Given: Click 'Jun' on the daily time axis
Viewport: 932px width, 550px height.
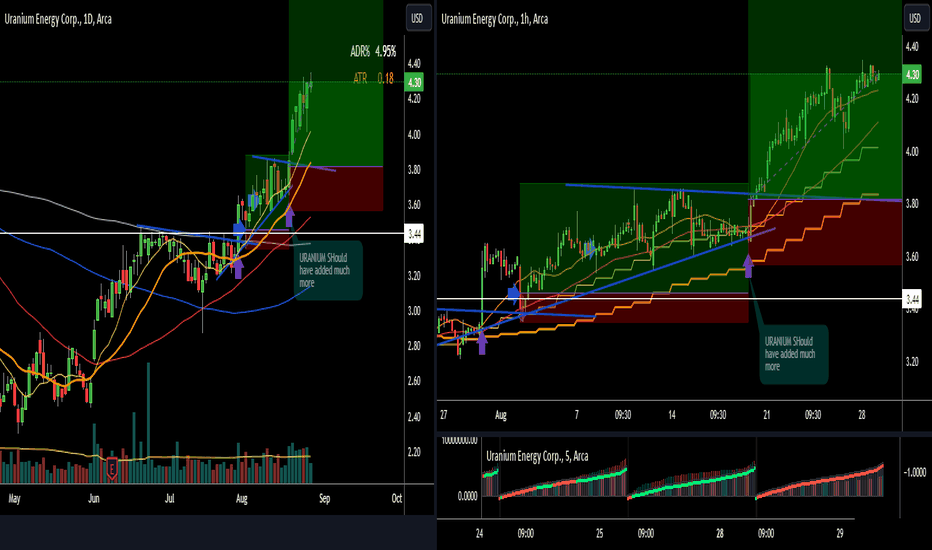Looking at the screenshot, I should (x=94, y=498).
